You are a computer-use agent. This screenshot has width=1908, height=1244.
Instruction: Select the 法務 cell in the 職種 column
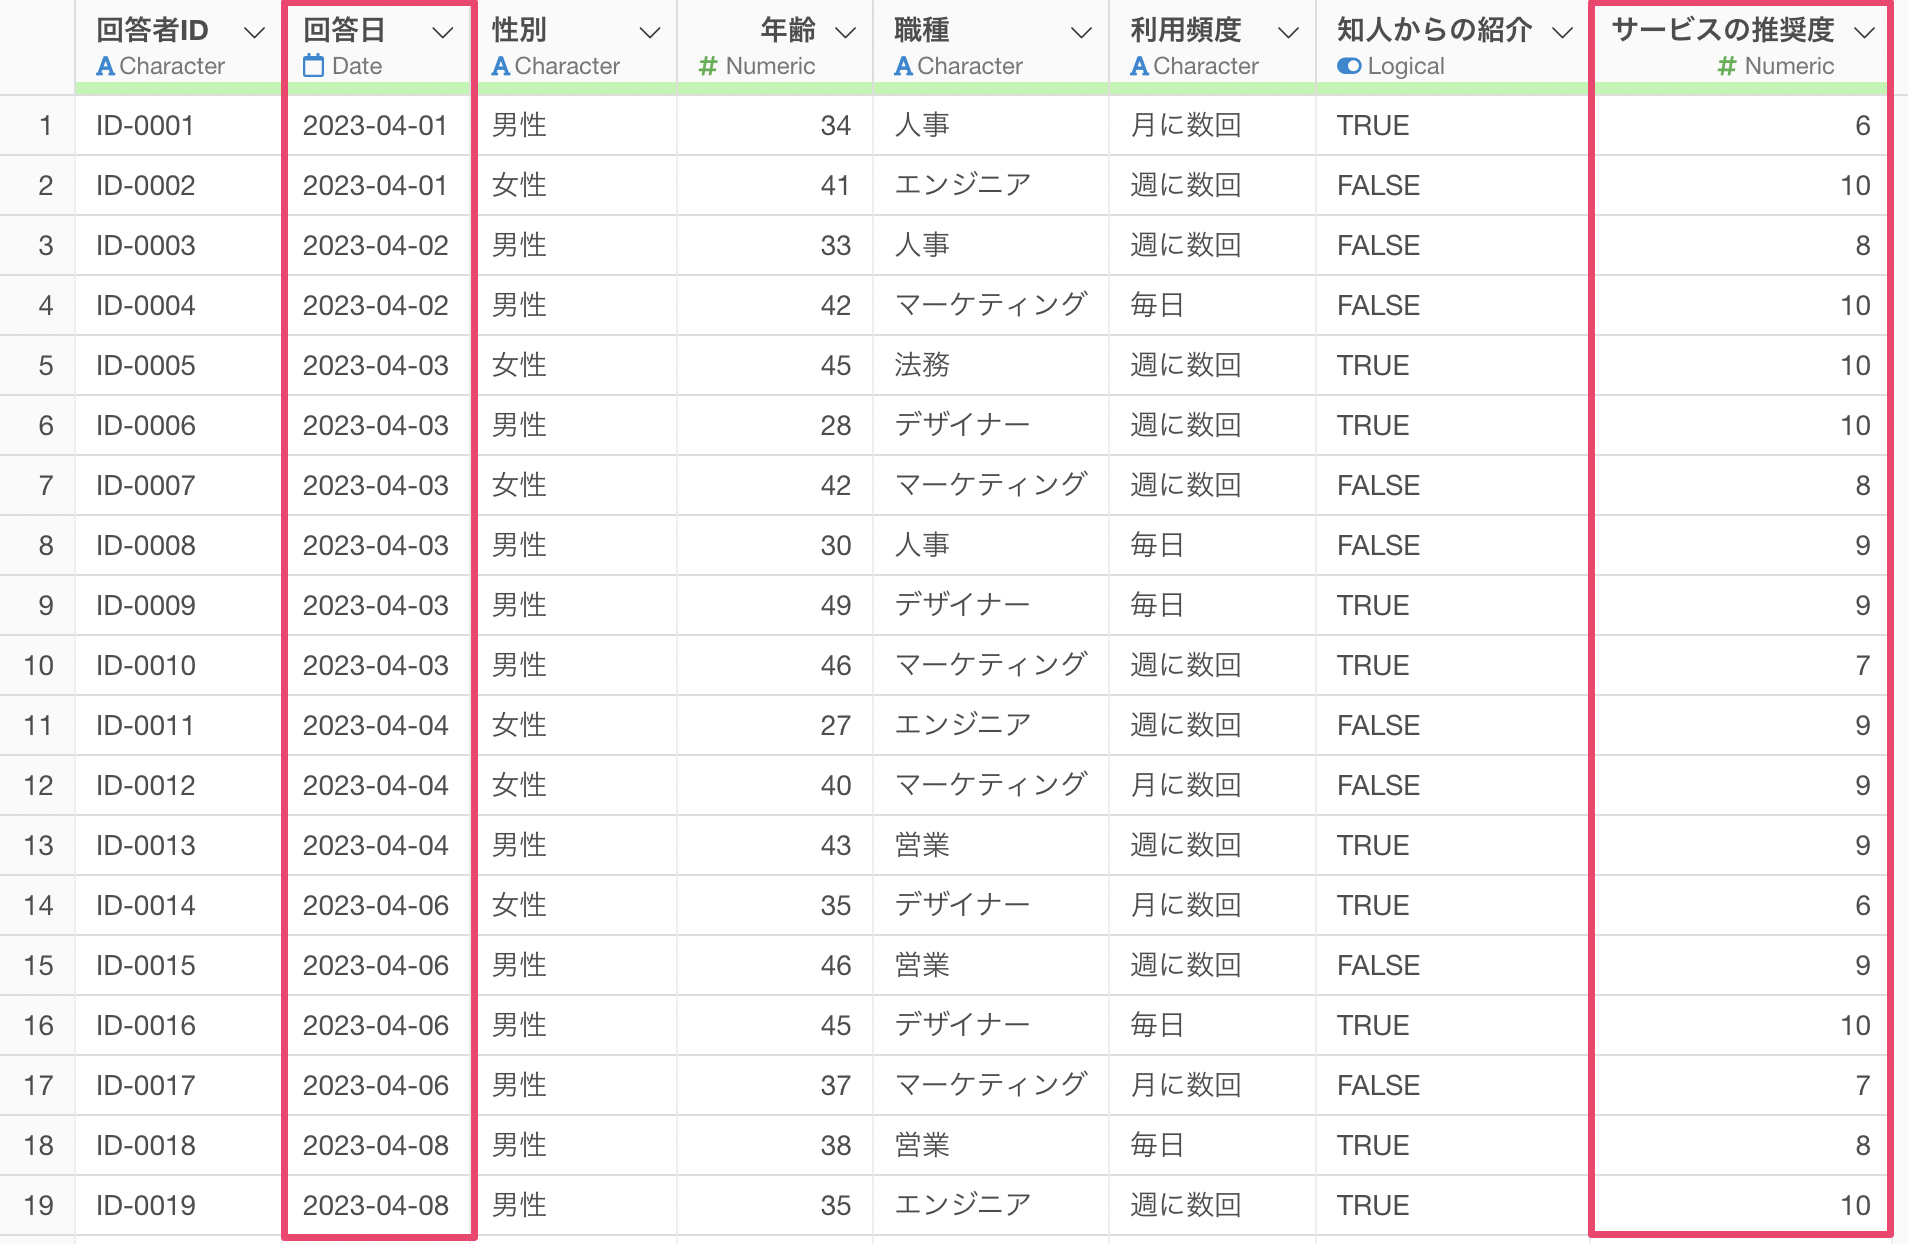[x=922, y=366]
